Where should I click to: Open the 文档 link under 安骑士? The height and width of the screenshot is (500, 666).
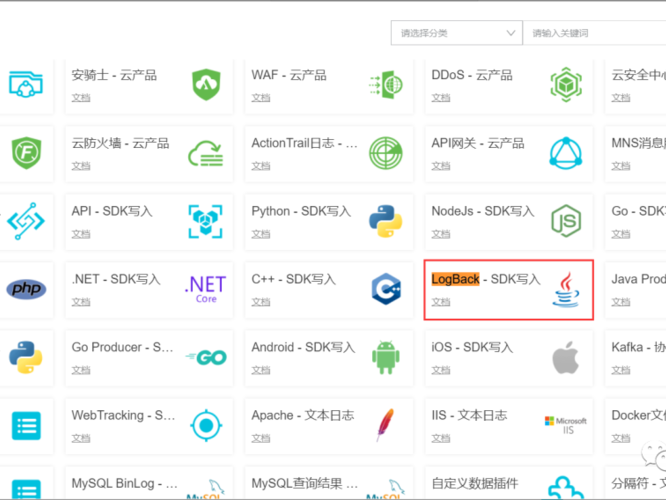pos(81,98)
